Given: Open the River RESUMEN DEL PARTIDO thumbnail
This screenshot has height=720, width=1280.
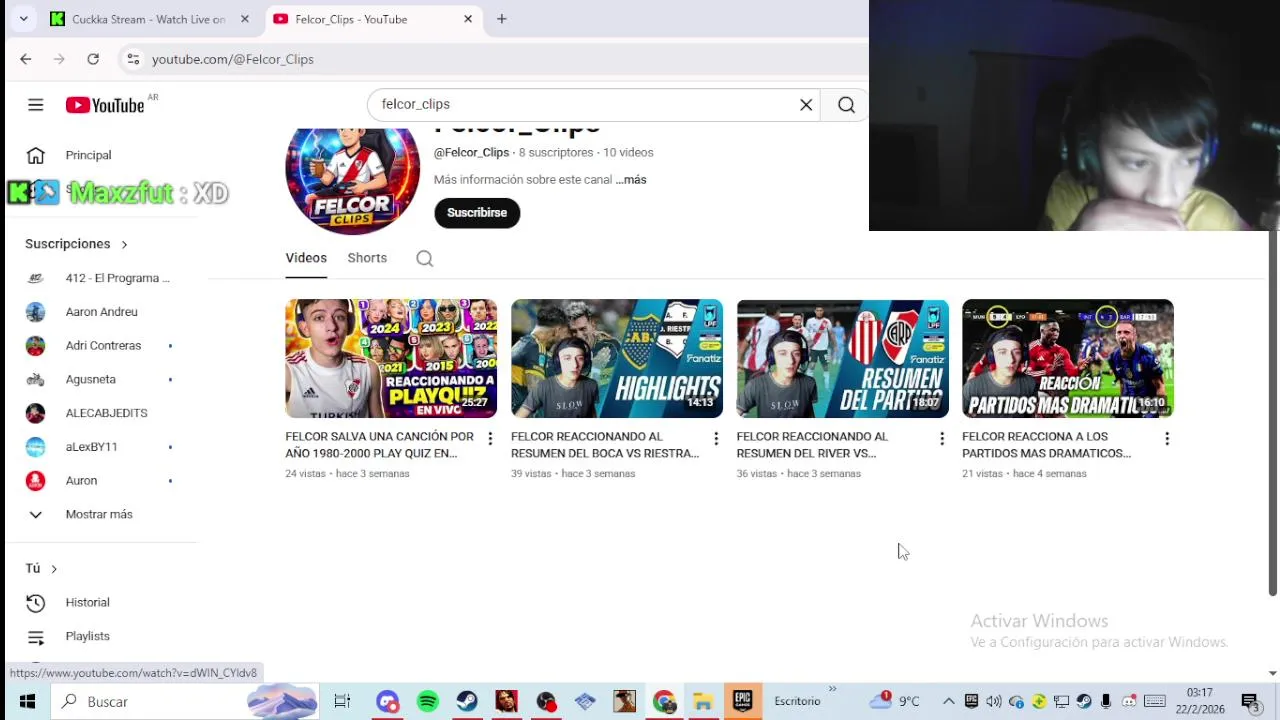Looking at the screenshot, I should click(842, 358).
